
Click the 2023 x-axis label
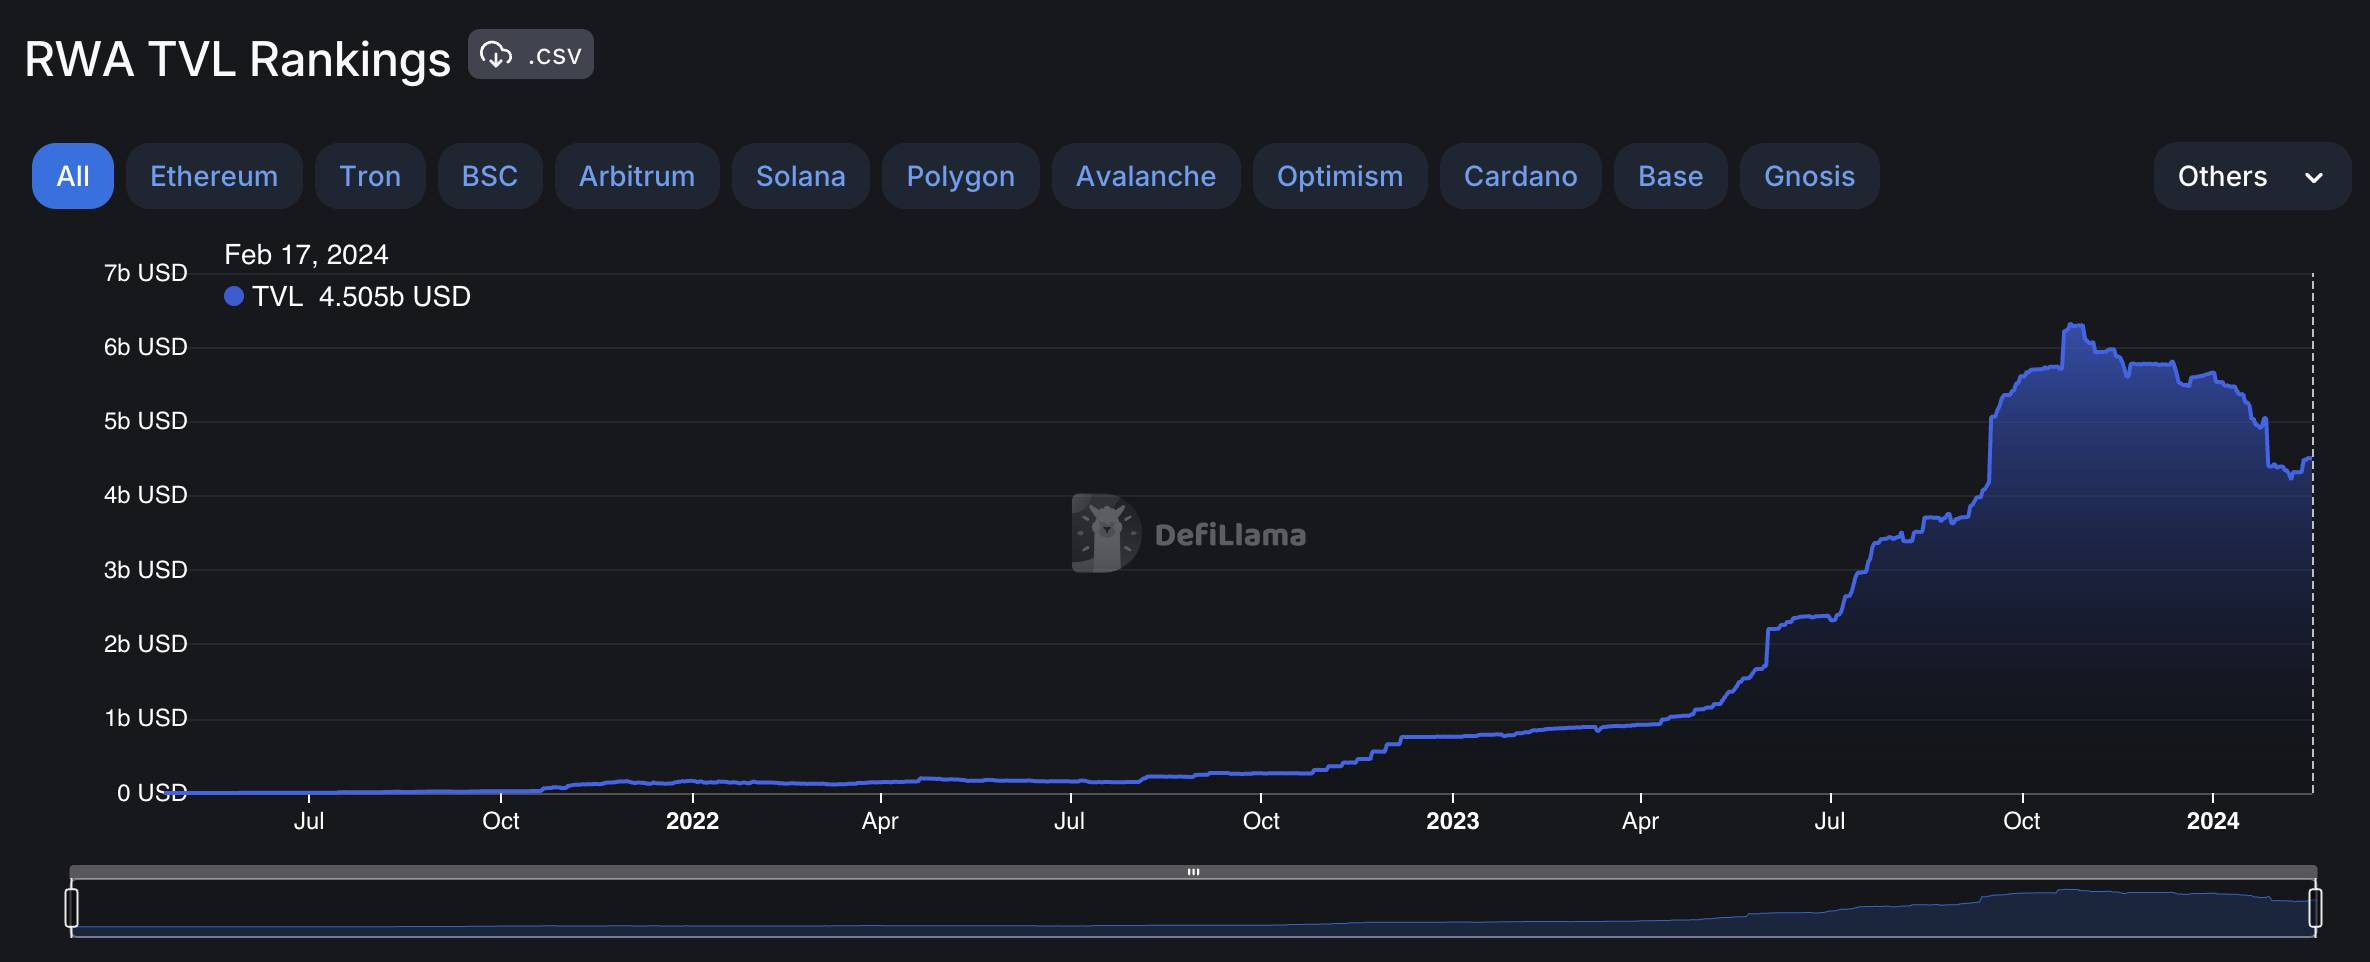(1452, 821)
